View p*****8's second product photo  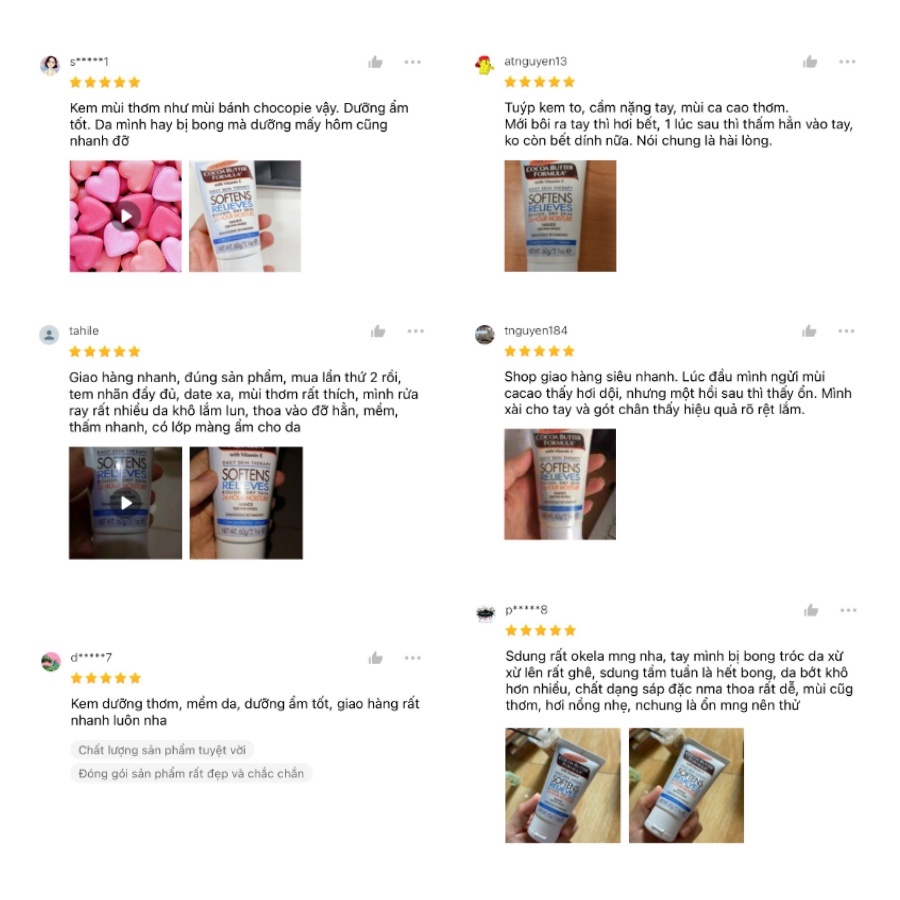click(x=686, y=785)
